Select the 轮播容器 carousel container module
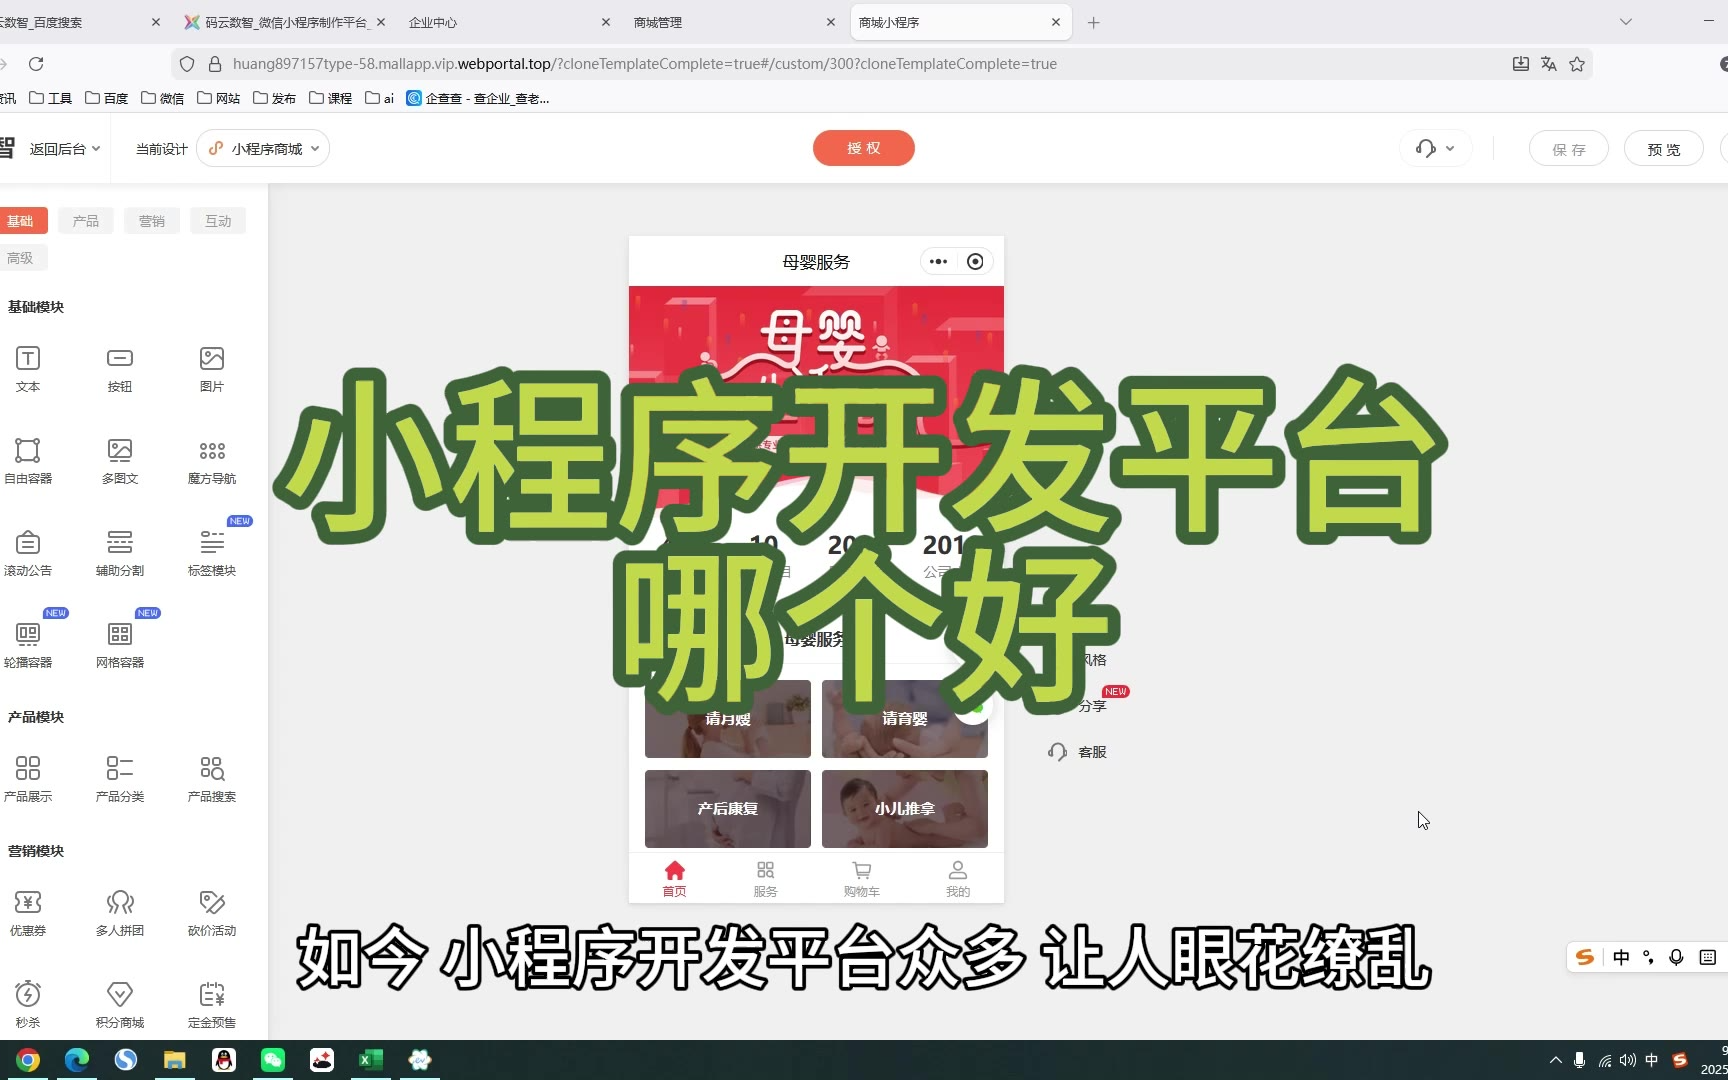 28,645
